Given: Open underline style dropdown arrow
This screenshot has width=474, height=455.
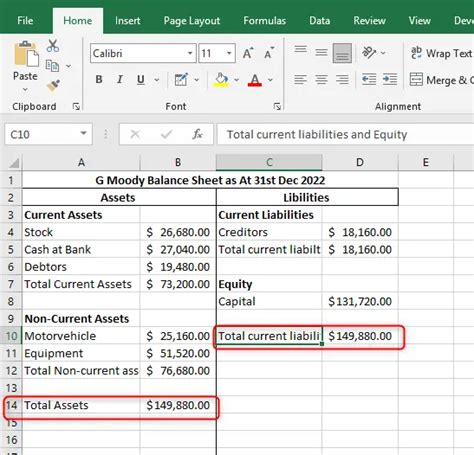Looking at the screenshot, I should [156, 80].
